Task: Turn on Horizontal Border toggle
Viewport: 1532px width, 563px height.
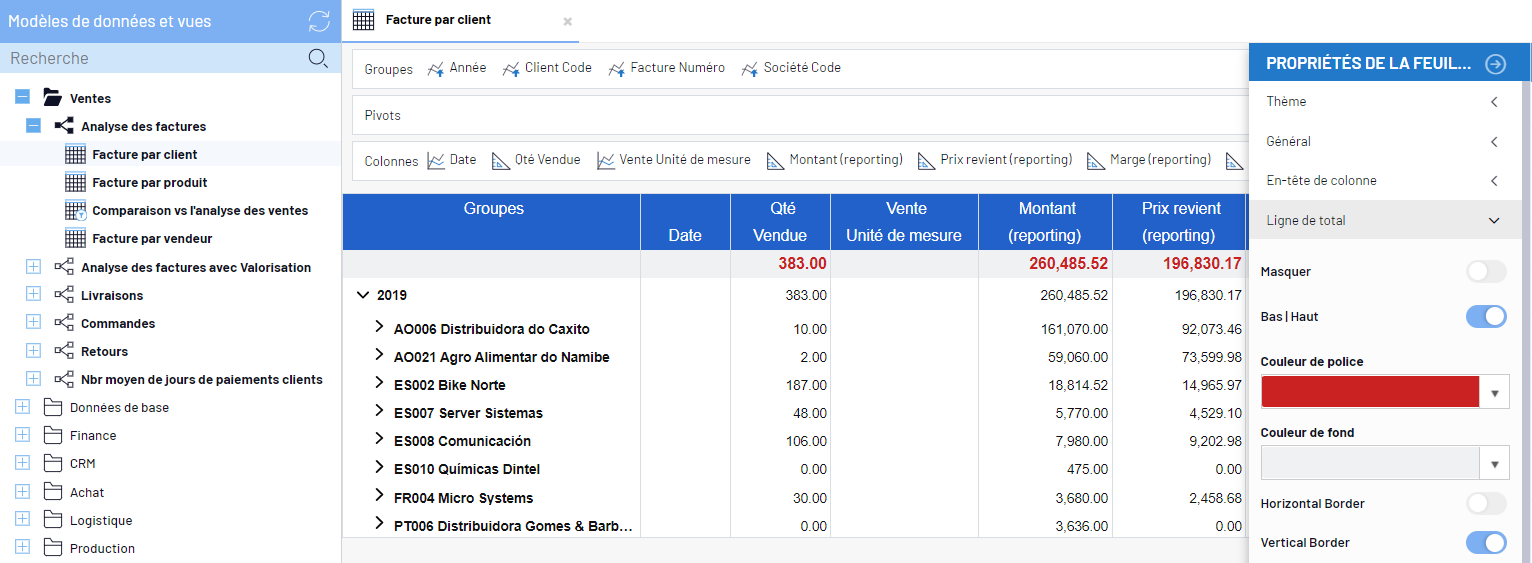Action: pyautogui.click(x=1485, y=504)
